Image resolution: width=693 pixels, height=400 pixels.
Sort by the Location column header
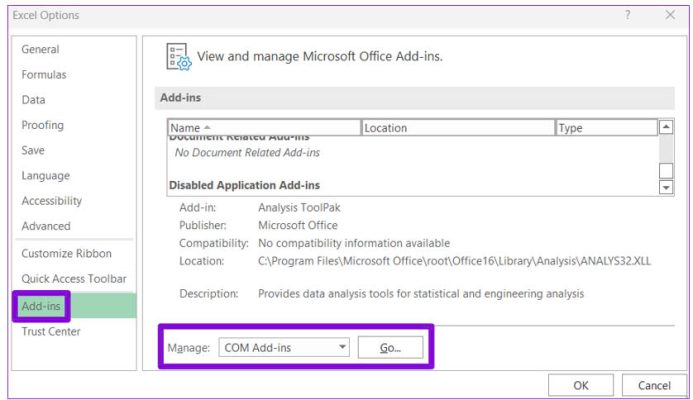(458, 128)
